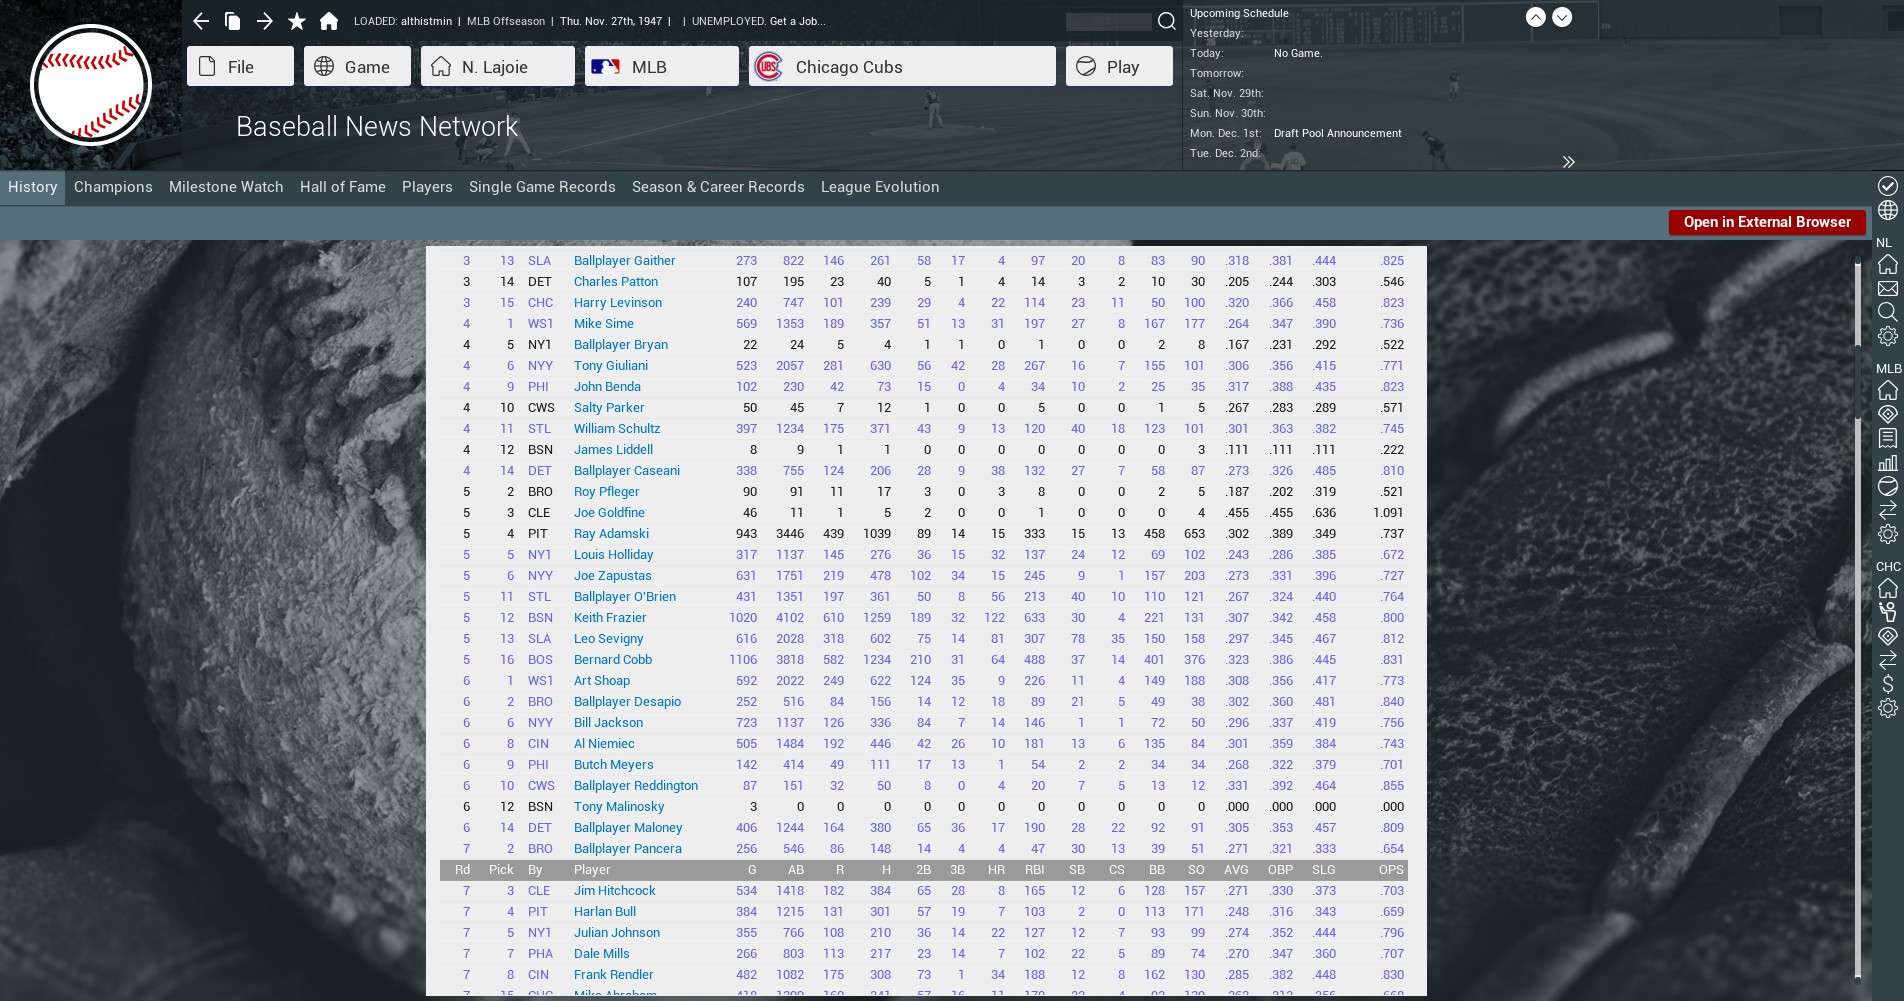Click the star bookmark icon in top bar
This screenshot has width=1904, height=1001.
pos(297,21)
